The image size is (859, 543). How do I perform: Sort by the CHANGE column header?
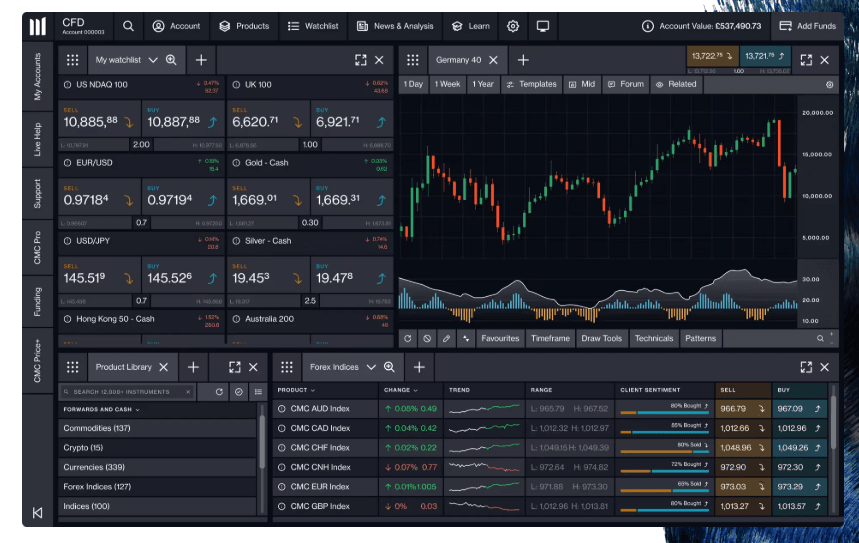click(400, 390)
